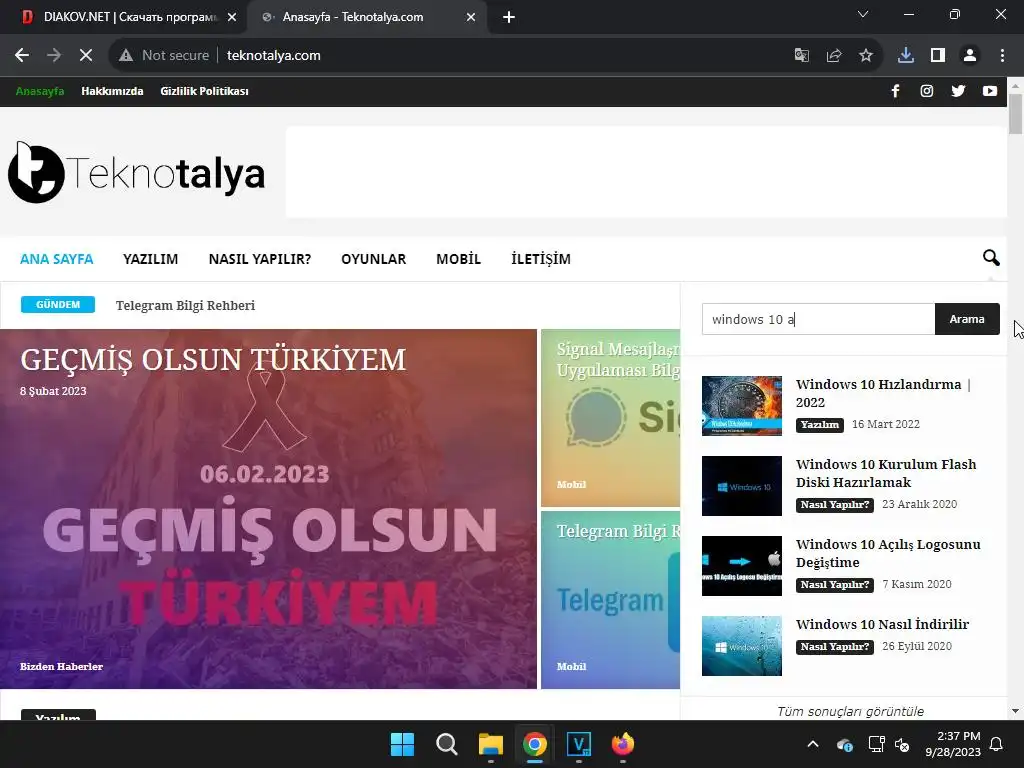Open the Chrome downloads icon

point(906,56)
